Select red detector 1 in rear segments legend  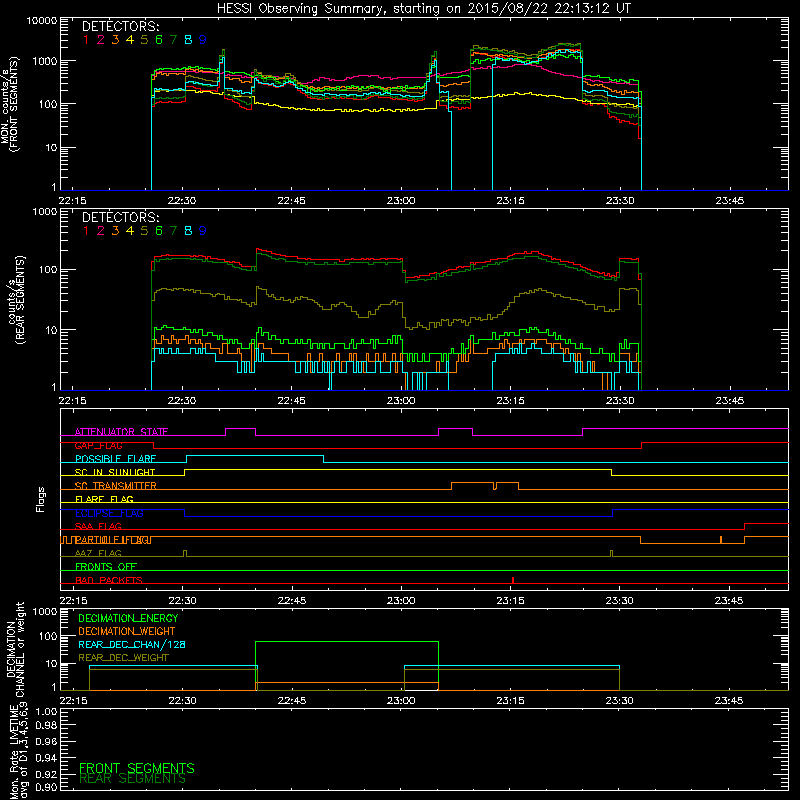coord(86,231)
